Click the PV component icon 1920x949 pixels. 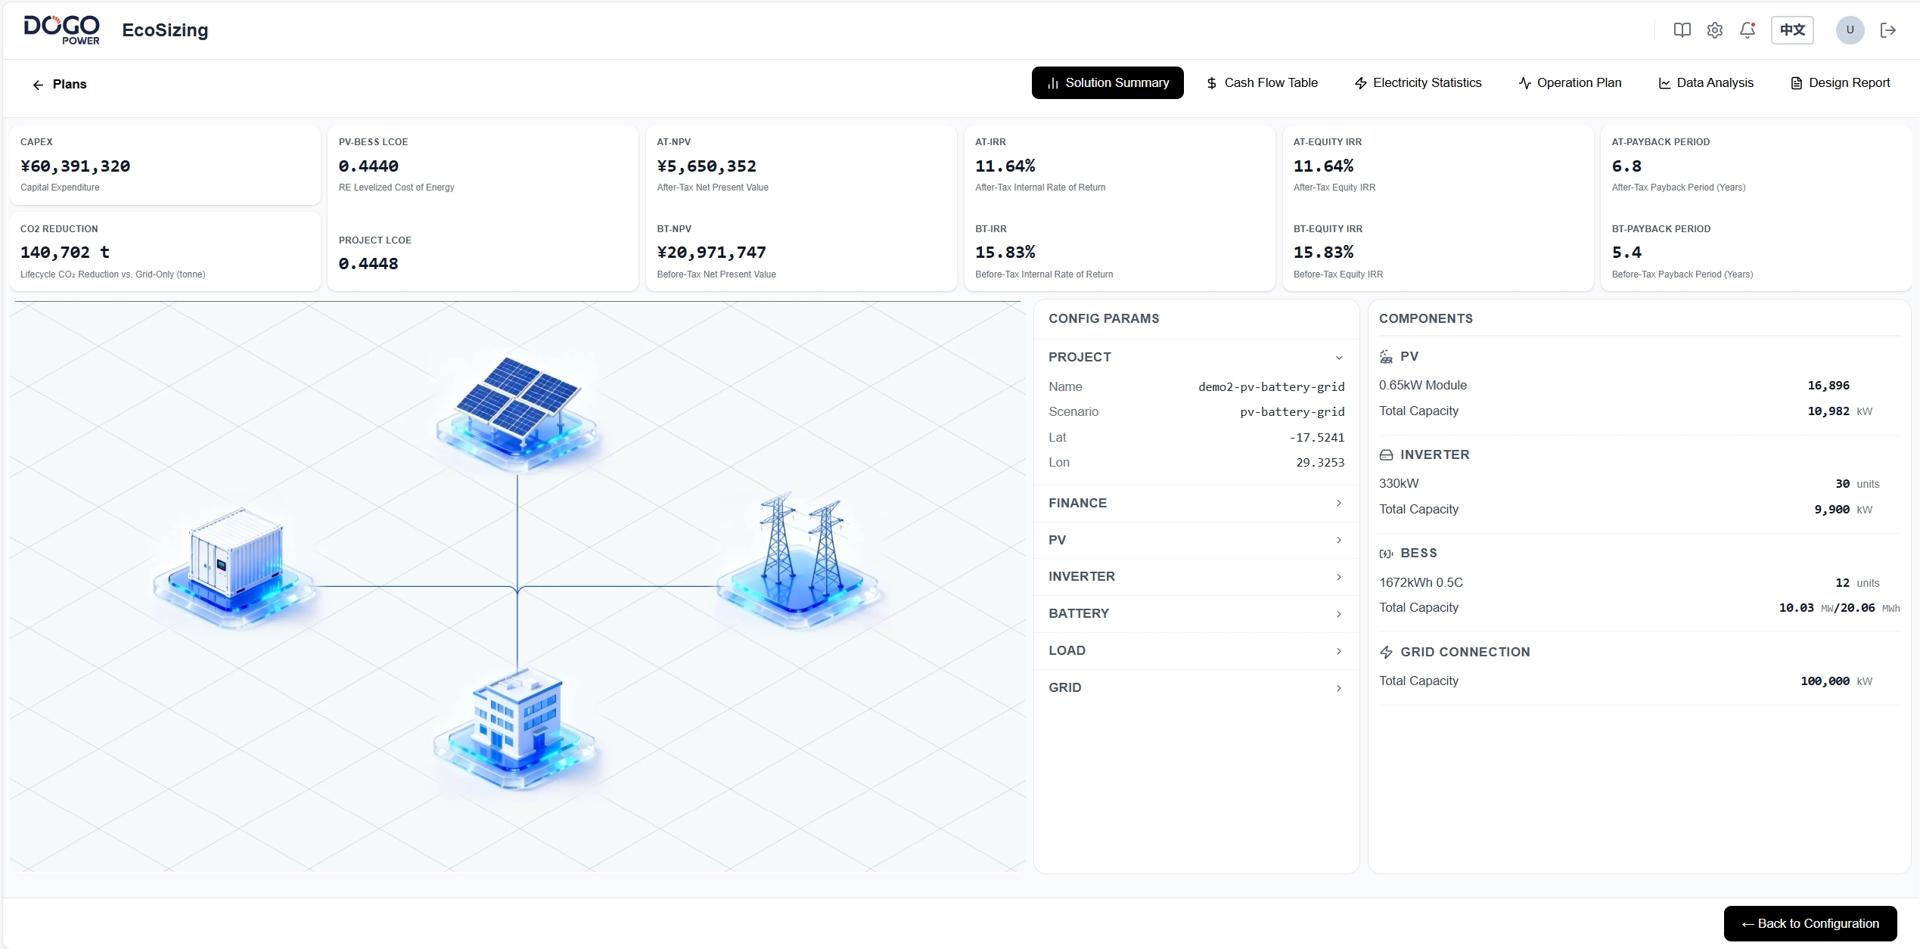click(x=1386, y=357)
